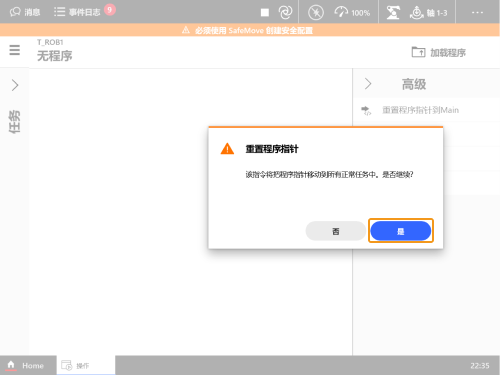Click the orange warning triangle in the dialog
The height and width of the screenshot is (375, 500).
(227, 149)
